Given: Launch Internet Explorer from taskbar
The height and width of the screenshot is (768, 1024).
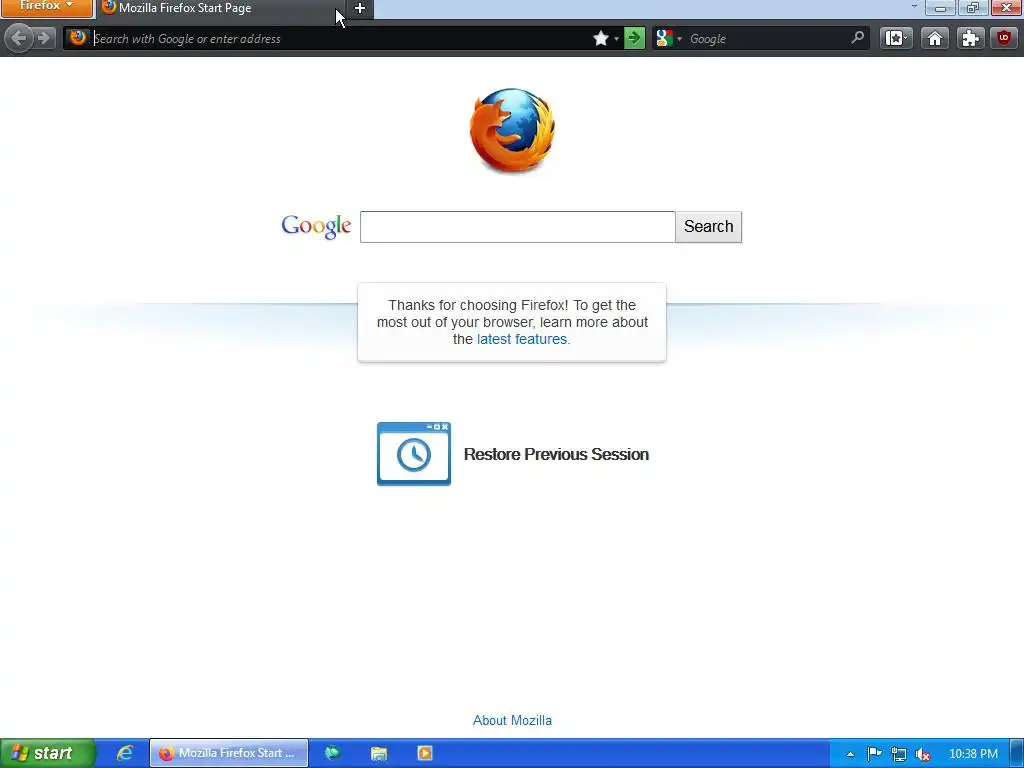Looking at the screenshot, I should [x=124, y=753].
